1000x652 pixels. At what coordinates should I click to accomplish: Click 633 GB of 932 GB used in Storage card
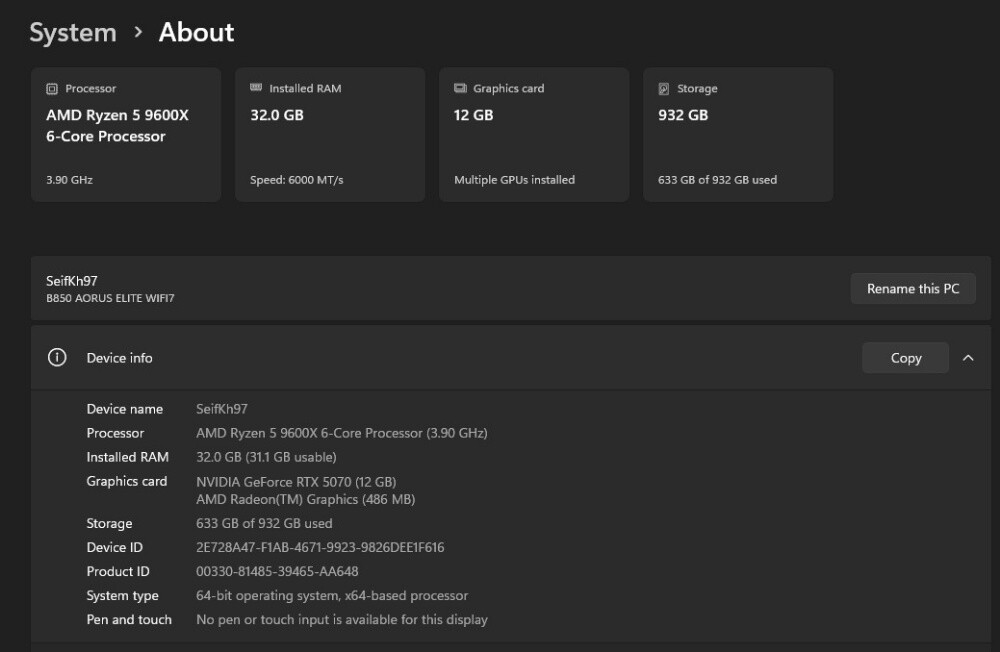tap(717, 180)
